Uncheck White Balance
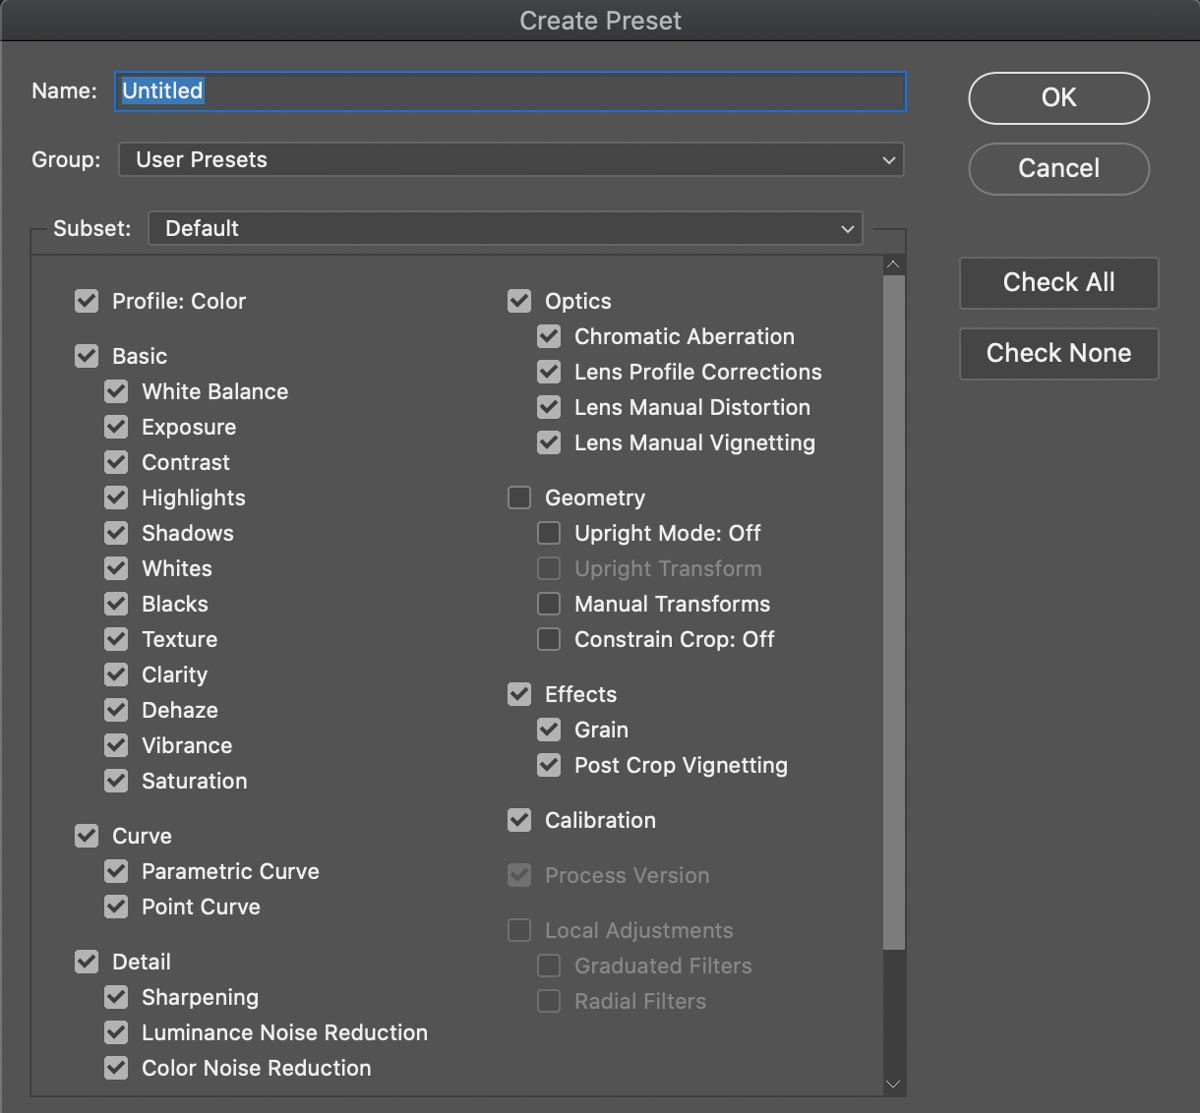Viewport: 1200px width, 1113px height. tap(116, 391)
